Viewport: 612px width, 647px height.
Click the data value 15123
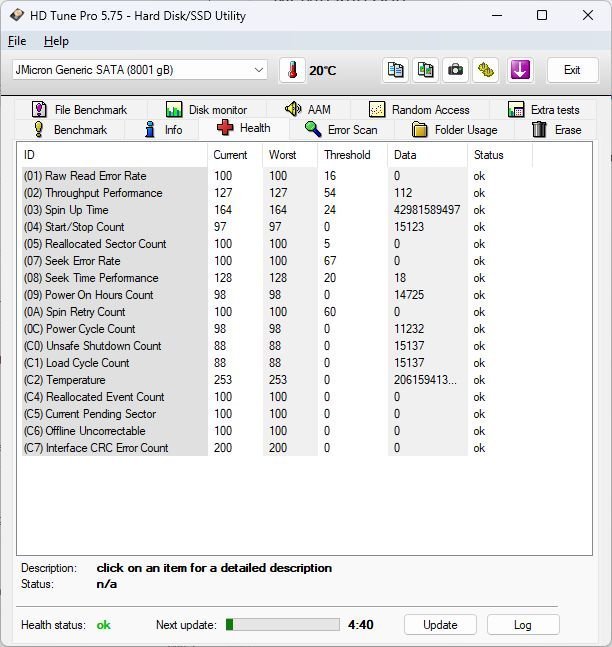click(x=409, y=227)
